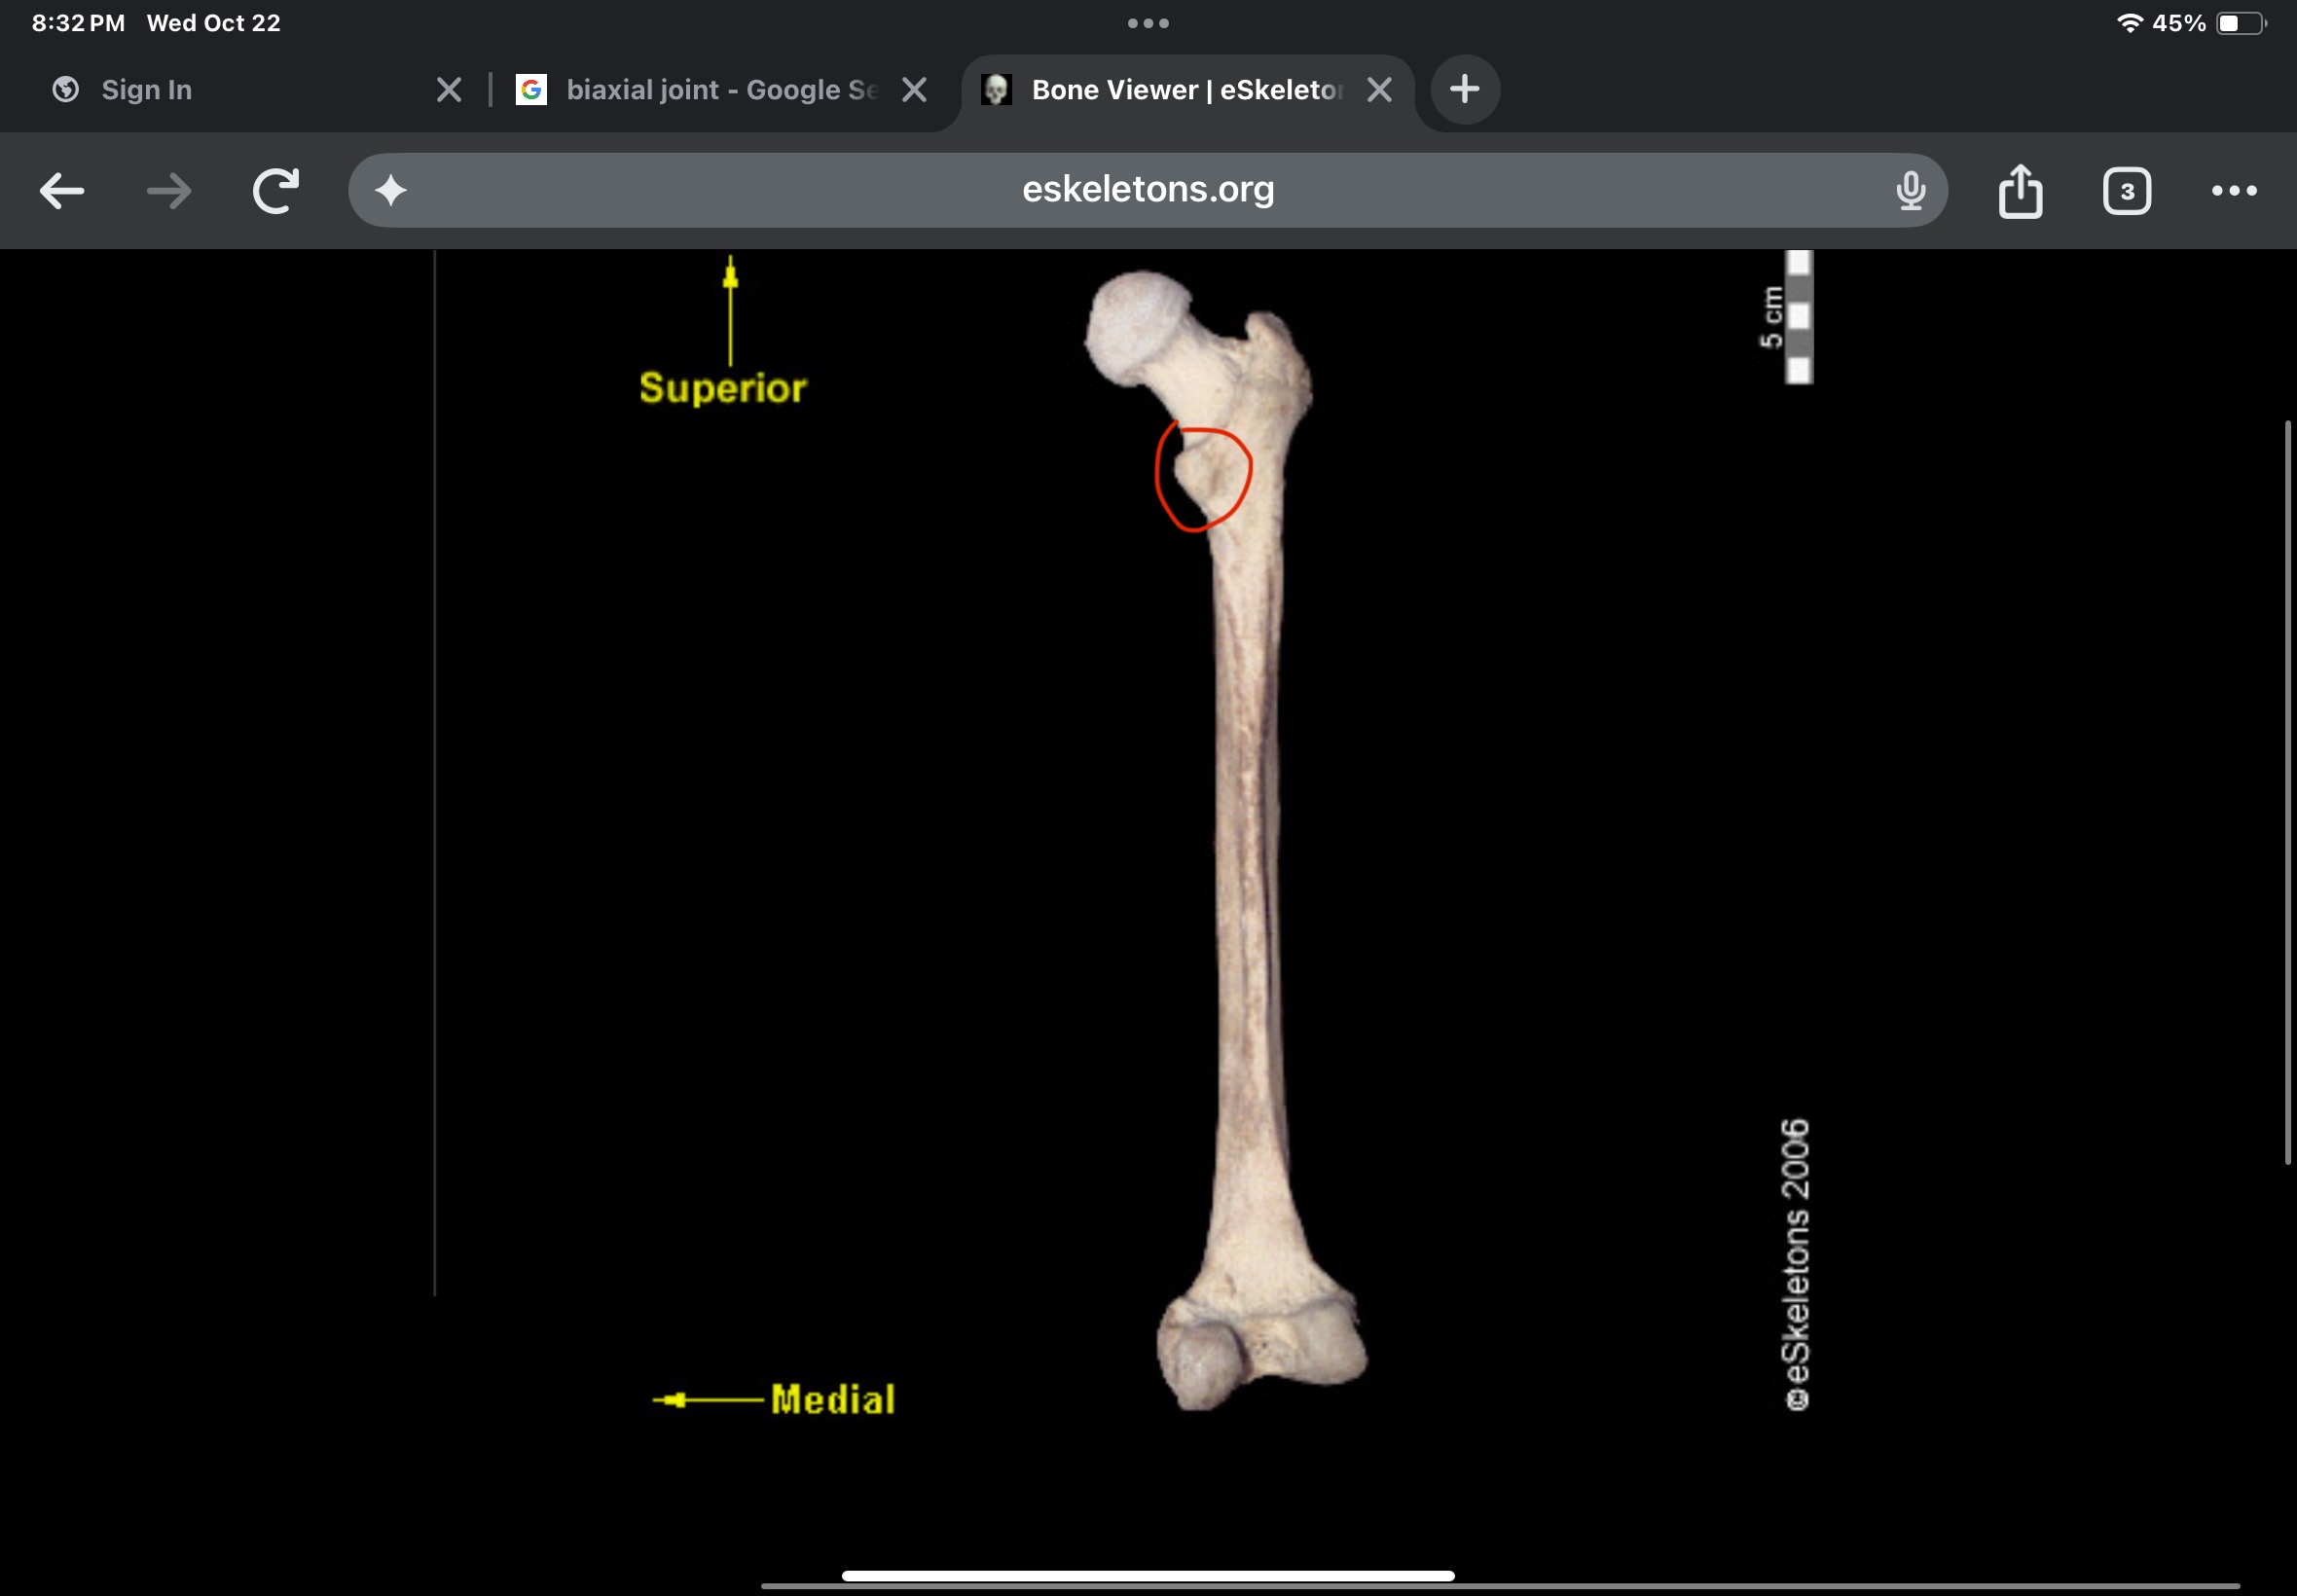This screenshot has height=1596, width=2297.
Task: Open a new tab with plus button
Action: [1464, 90]
